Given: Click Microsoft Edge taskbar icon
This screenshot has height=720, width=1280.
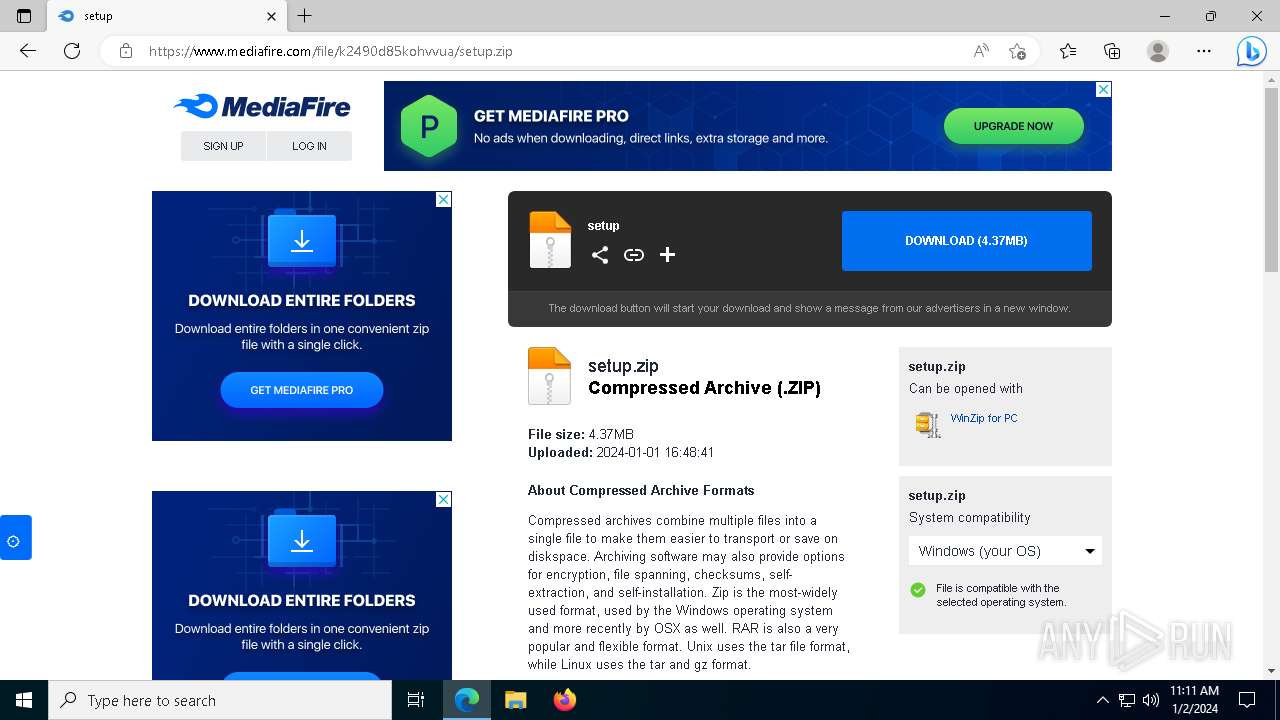Looking at the screenshot, I should (467, 700).
